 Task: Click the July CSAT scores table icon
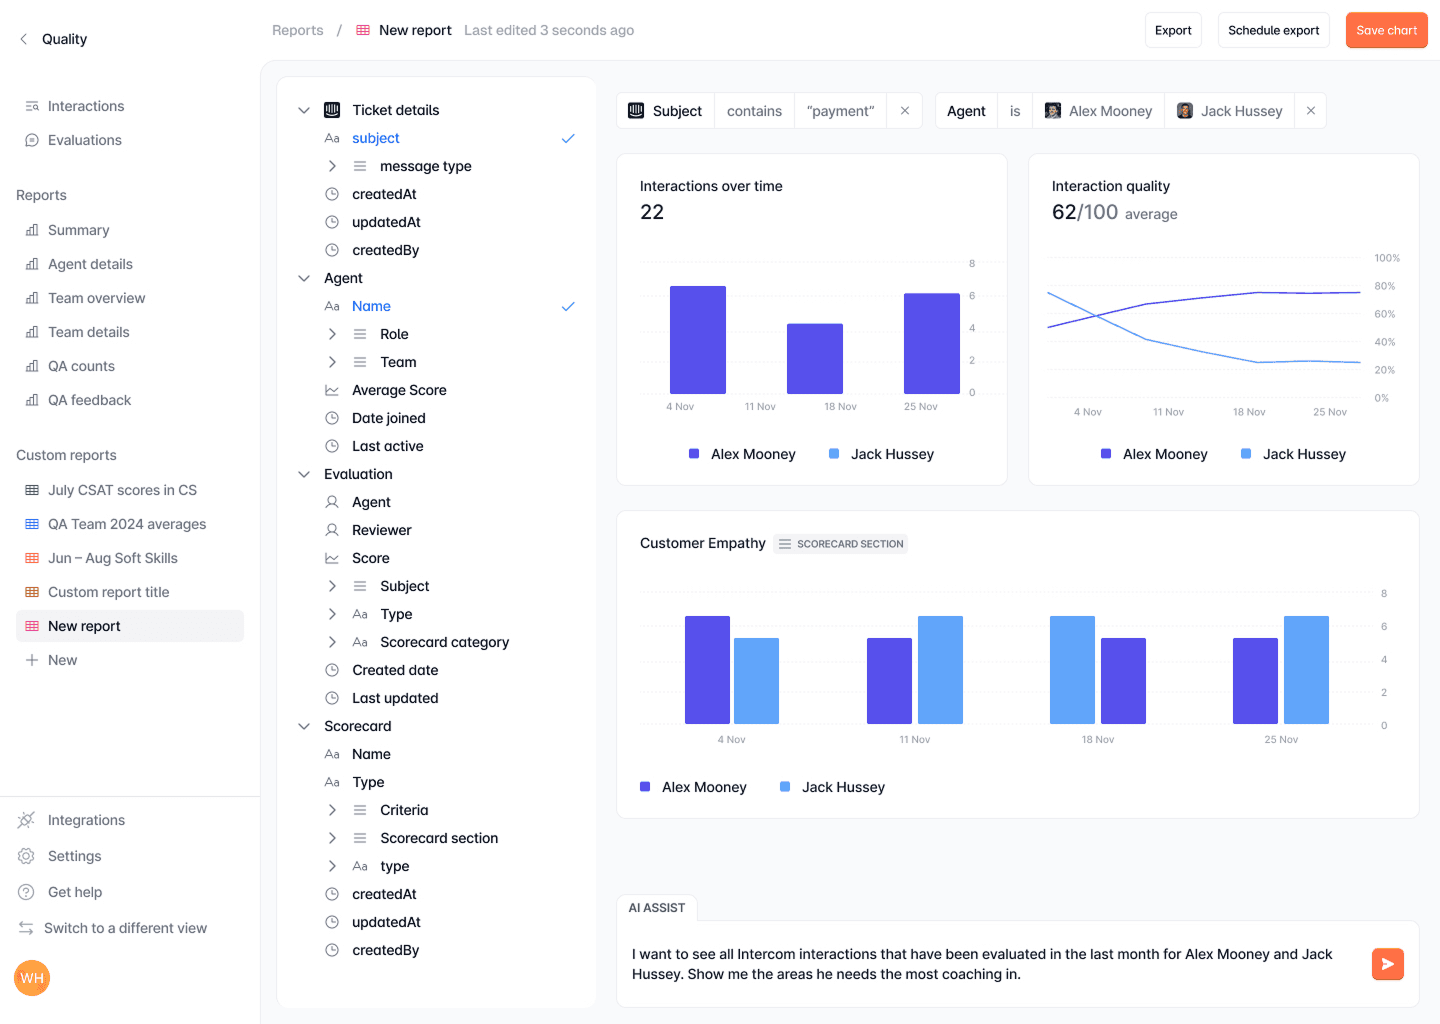tap(32, 490)
